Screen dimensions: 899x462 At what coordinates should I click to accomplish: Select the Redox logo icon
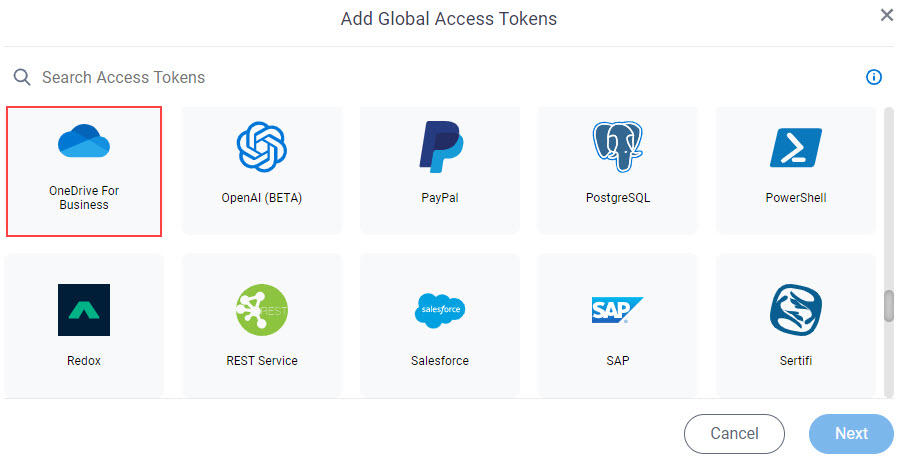(x=84, y=310)
